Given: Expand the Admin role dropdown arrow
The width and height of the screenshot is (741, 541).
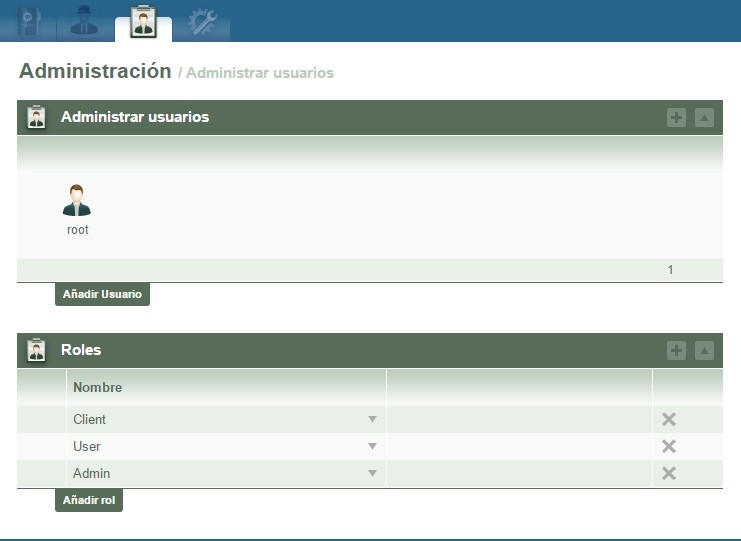Looking at the screenshot, I should tap(372, 474).
